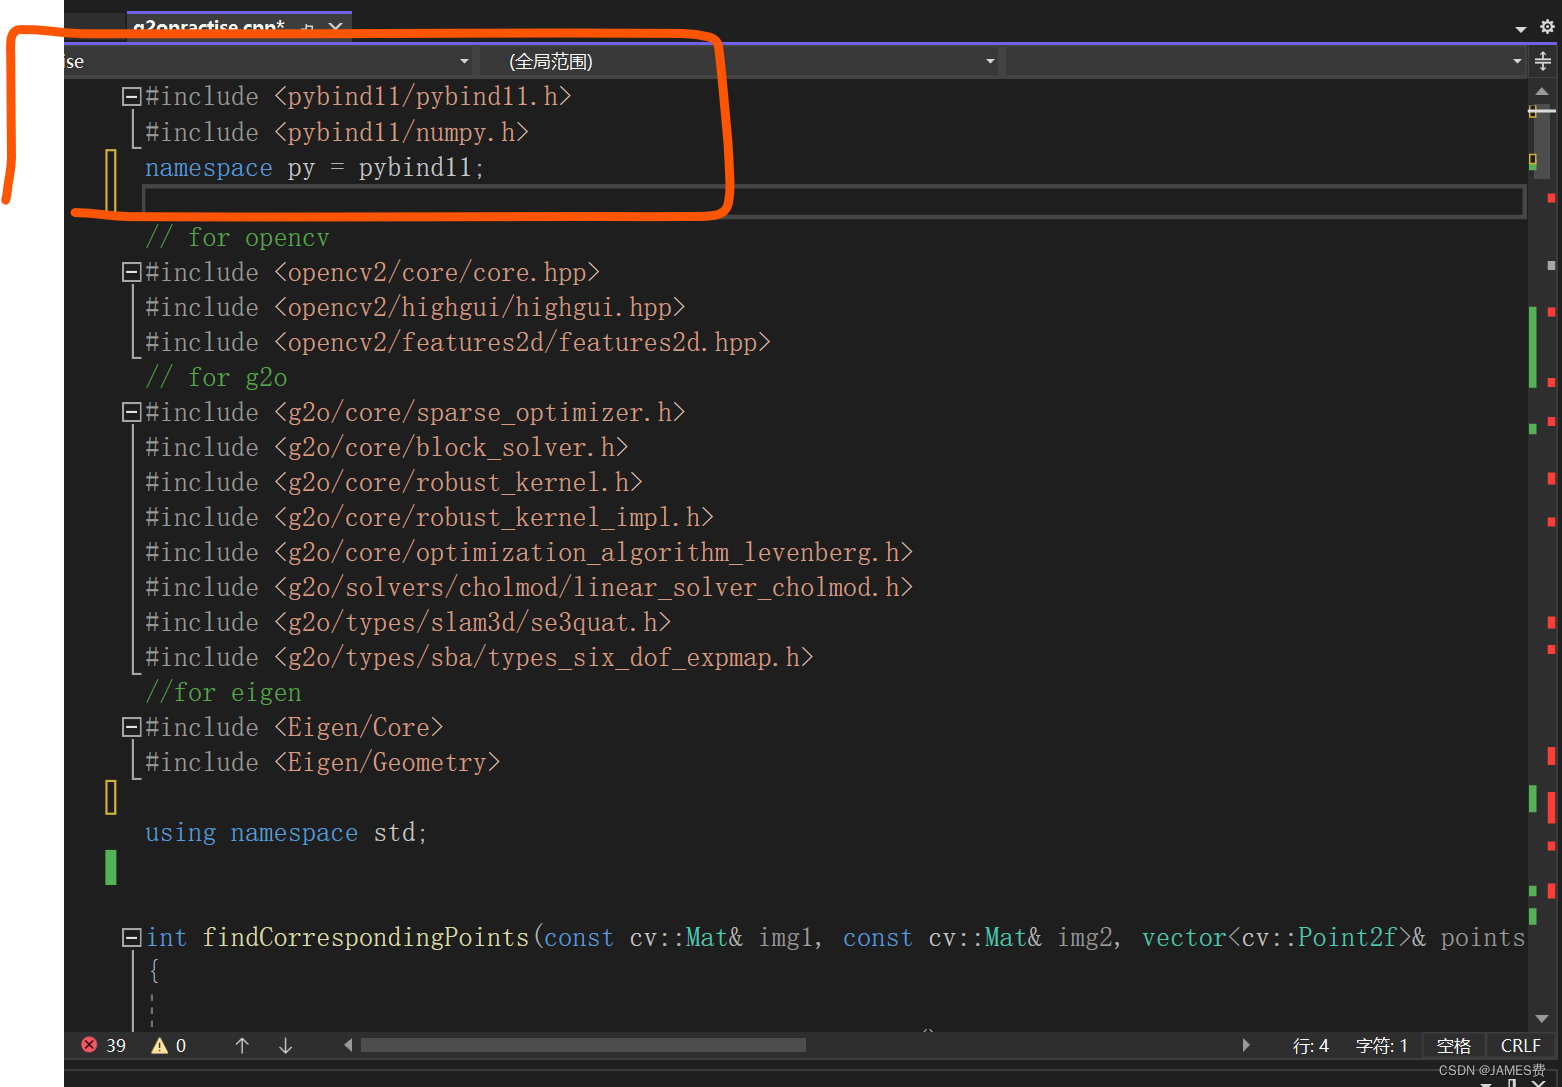The width and height of the screenshot is (1562, 1087).
Task: Pin the g2opractise.cpp tab
Action: [309, 27]
